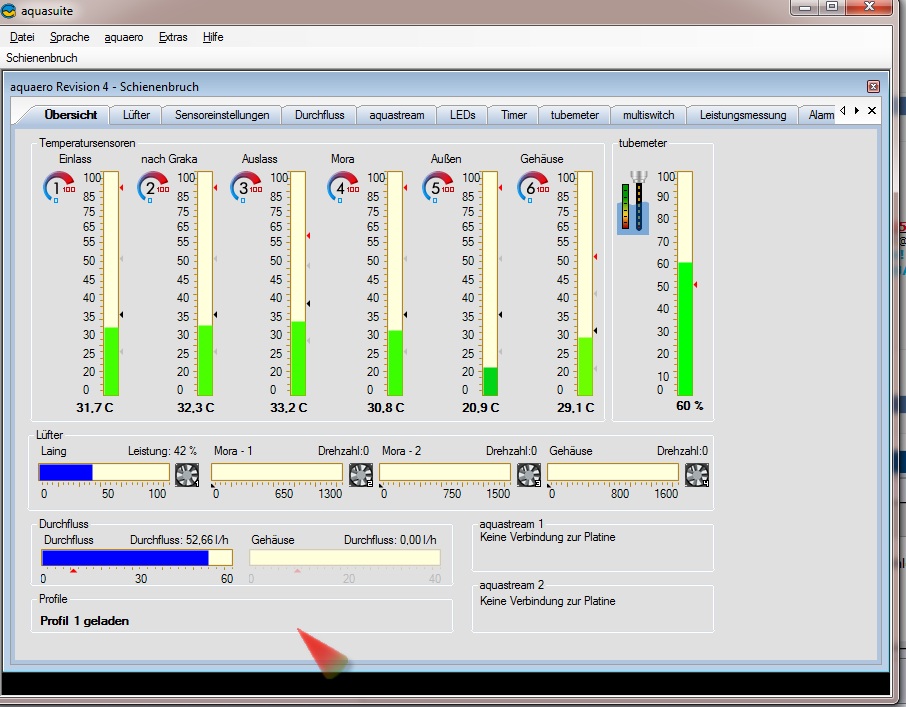Click the fan 3 icon next to Mora - 2
This screenshot has height=707, width=906.
coord(529,475)
